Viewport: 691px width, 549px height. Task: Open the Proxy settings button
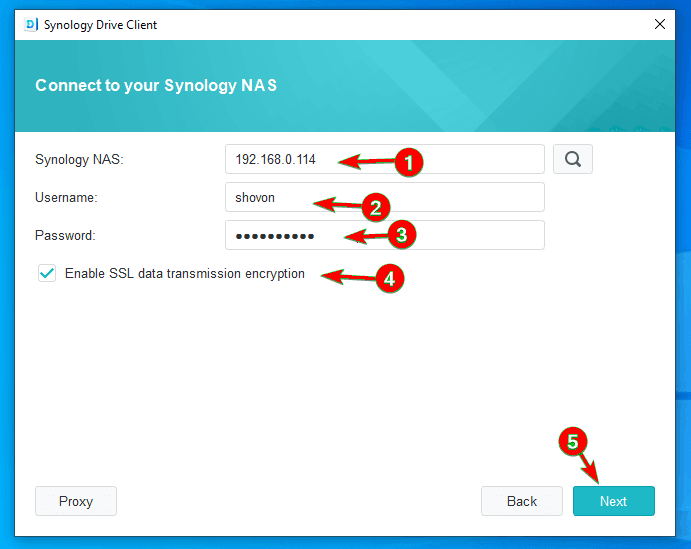[x=76, y=501]
